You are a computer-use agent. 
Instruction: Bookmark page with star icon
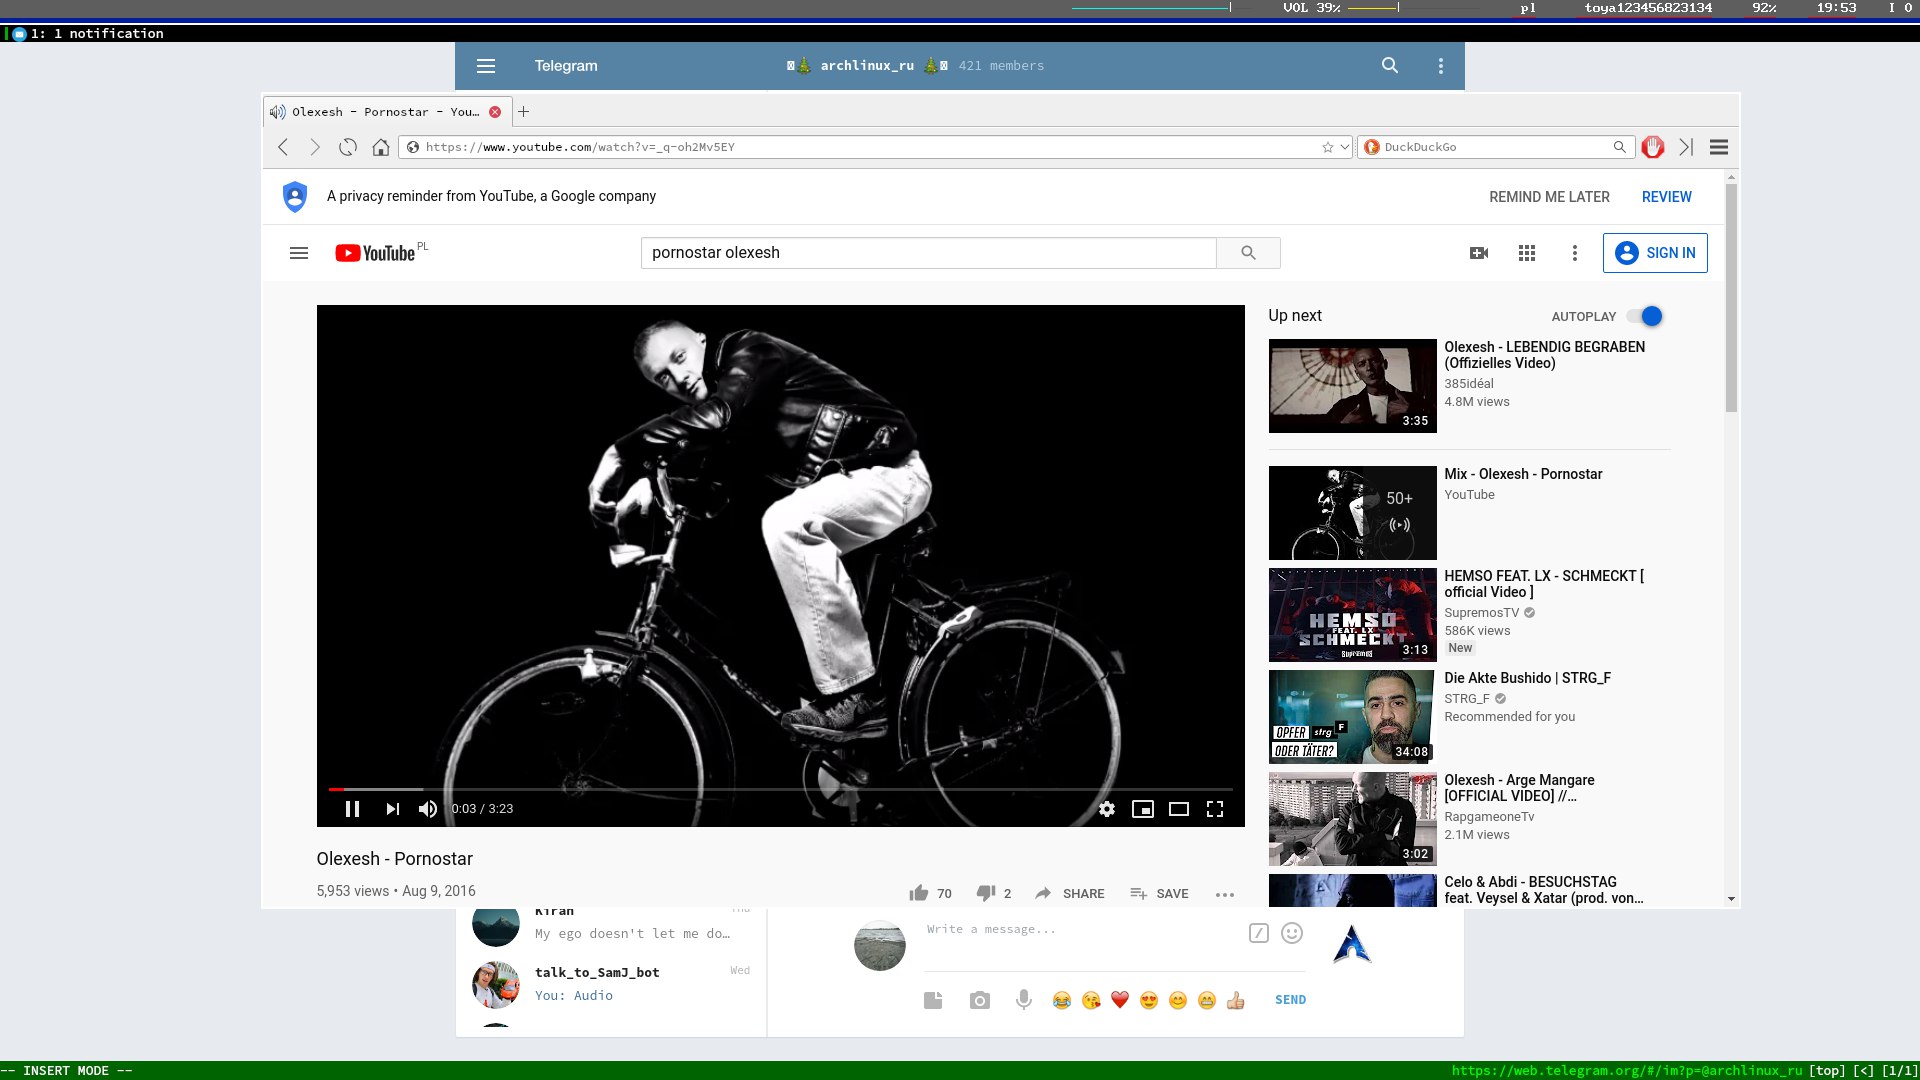[1328, 147]
